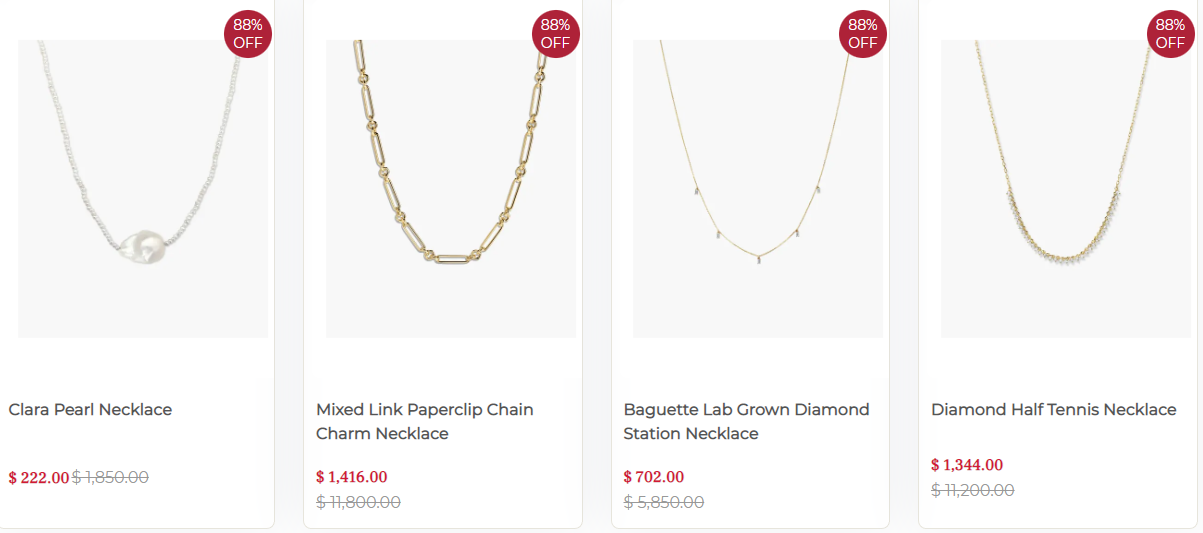
Task: Open Clara Pearl Necklace product image
Action: 142,190
